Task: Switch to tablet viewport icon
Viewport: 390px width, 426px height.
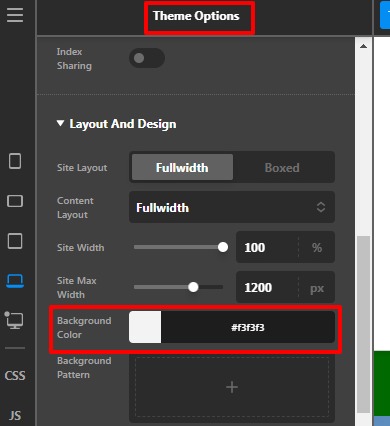Action: pos(15,241)
